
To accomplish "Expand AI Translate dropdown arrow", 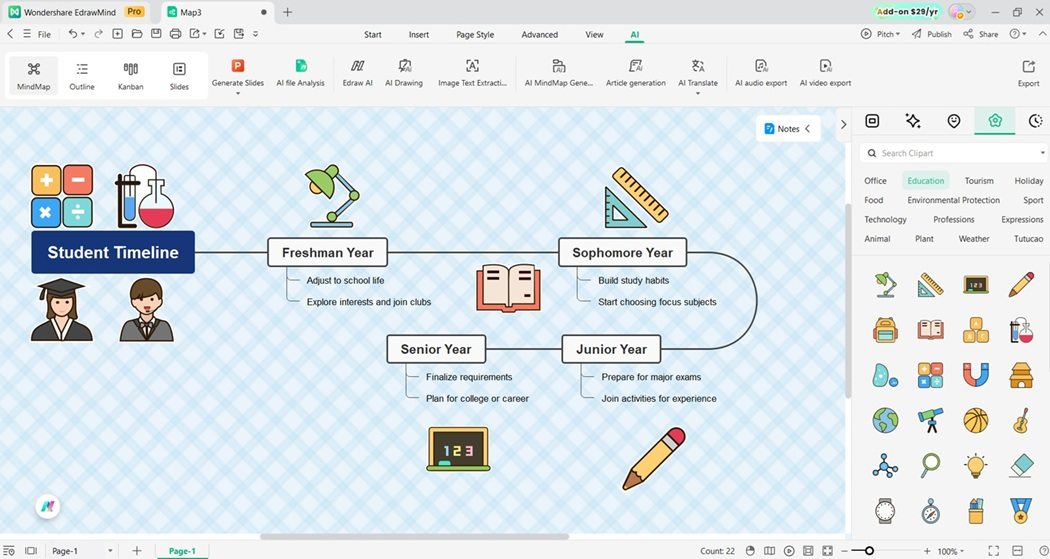I will (x=697, y=94).
